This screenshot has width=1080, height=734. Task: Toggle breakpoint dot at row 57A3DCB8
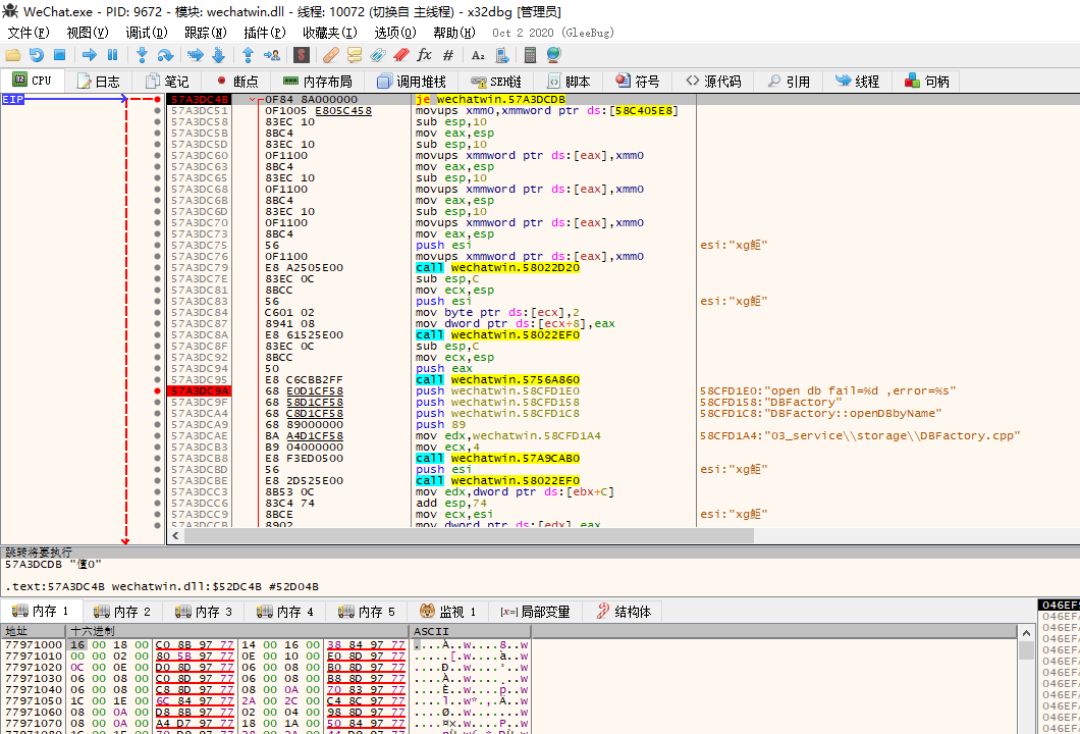click(158, 458)
